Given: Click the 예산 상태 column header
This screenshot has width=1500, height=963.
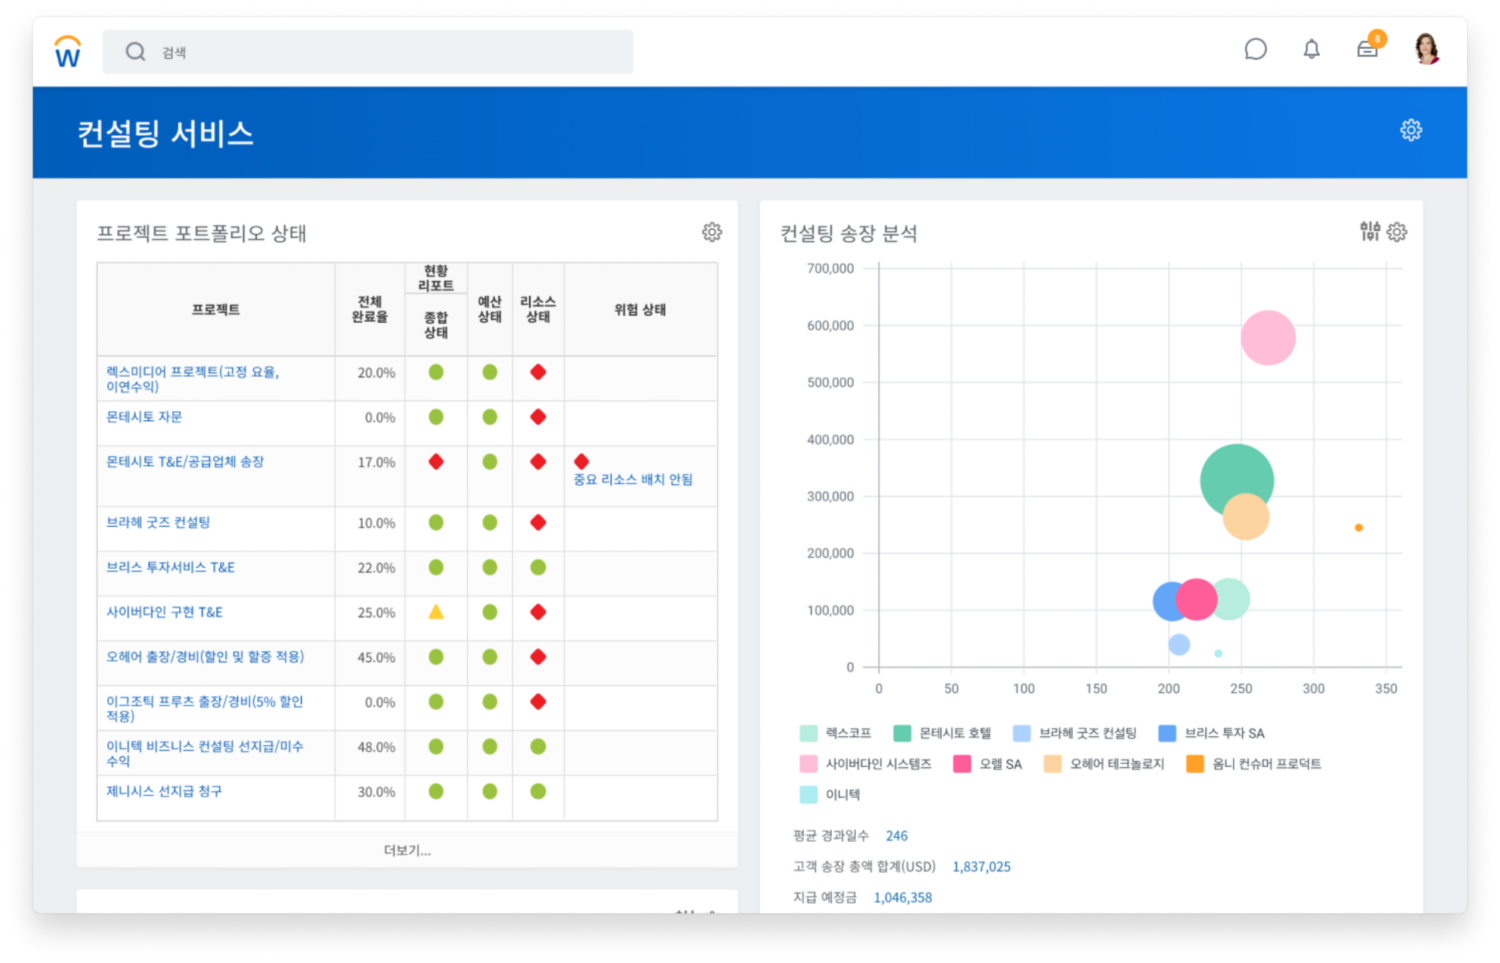Looking at the screenshot, I should (490, 309).
